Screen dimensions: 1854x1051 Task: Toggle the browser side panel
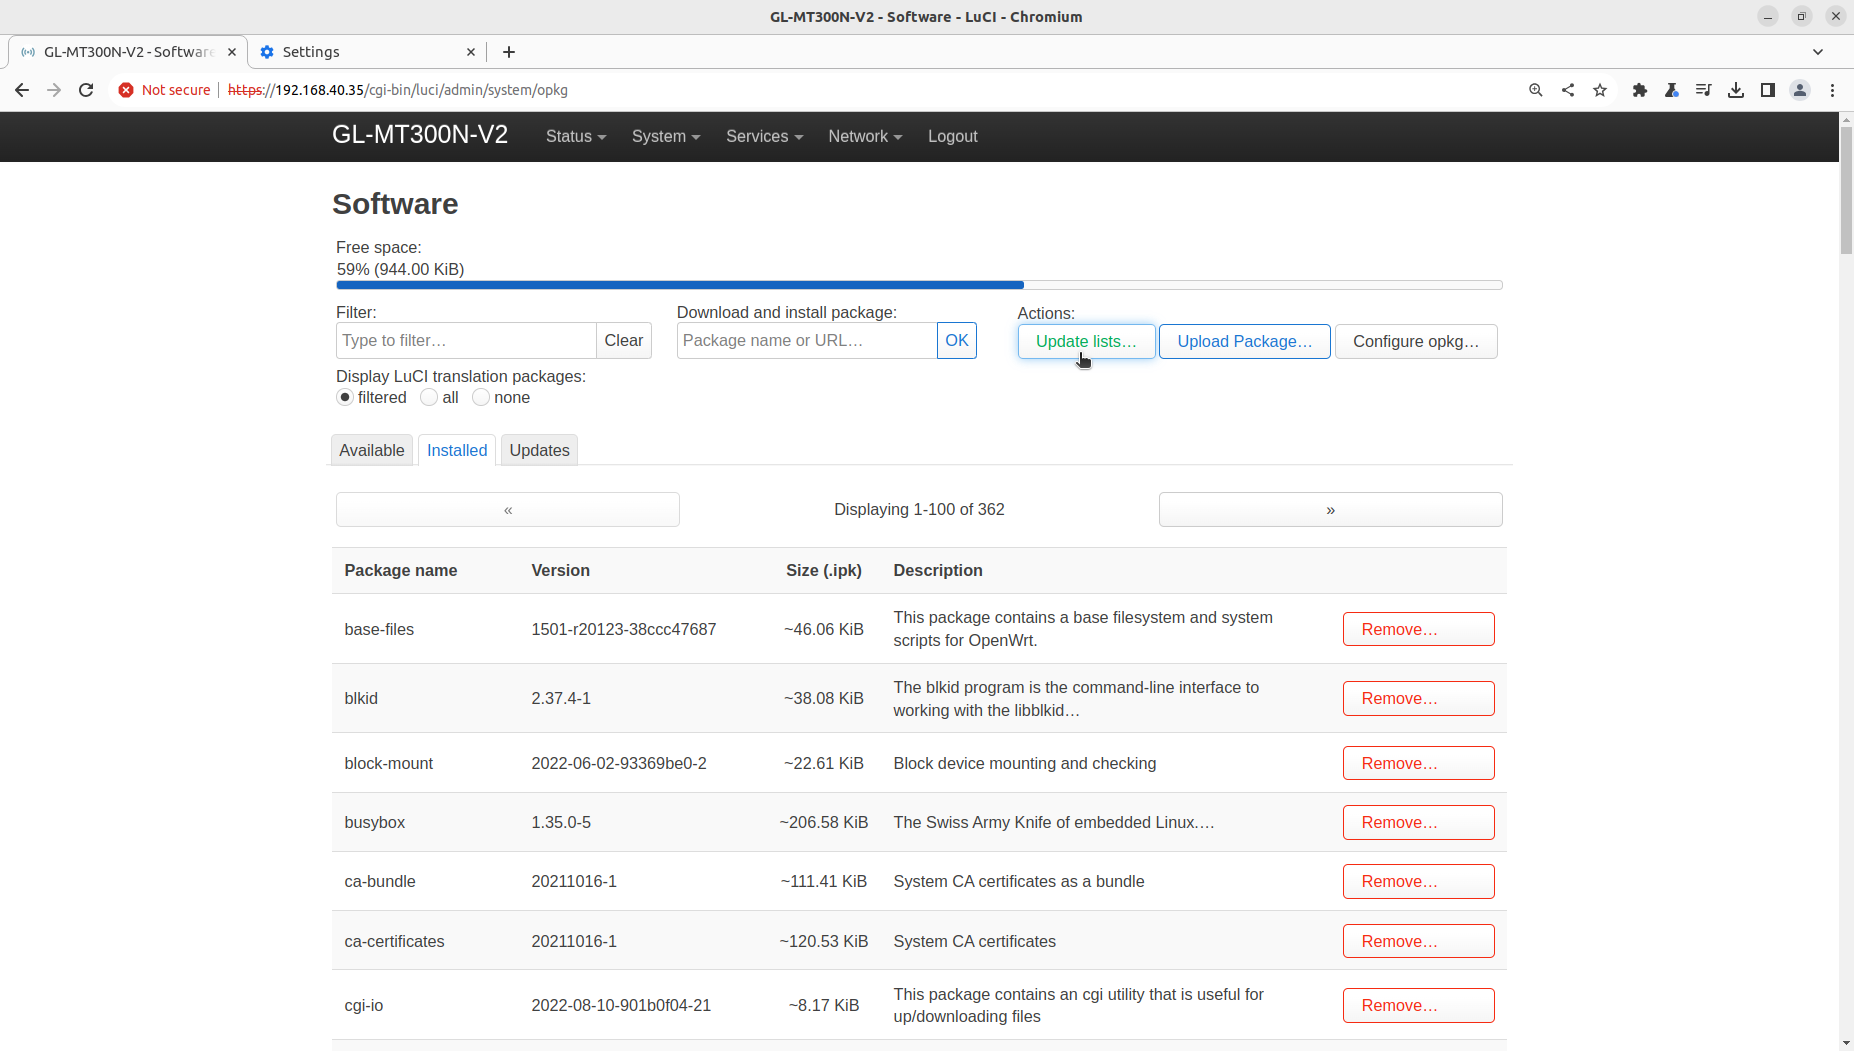1768,90
